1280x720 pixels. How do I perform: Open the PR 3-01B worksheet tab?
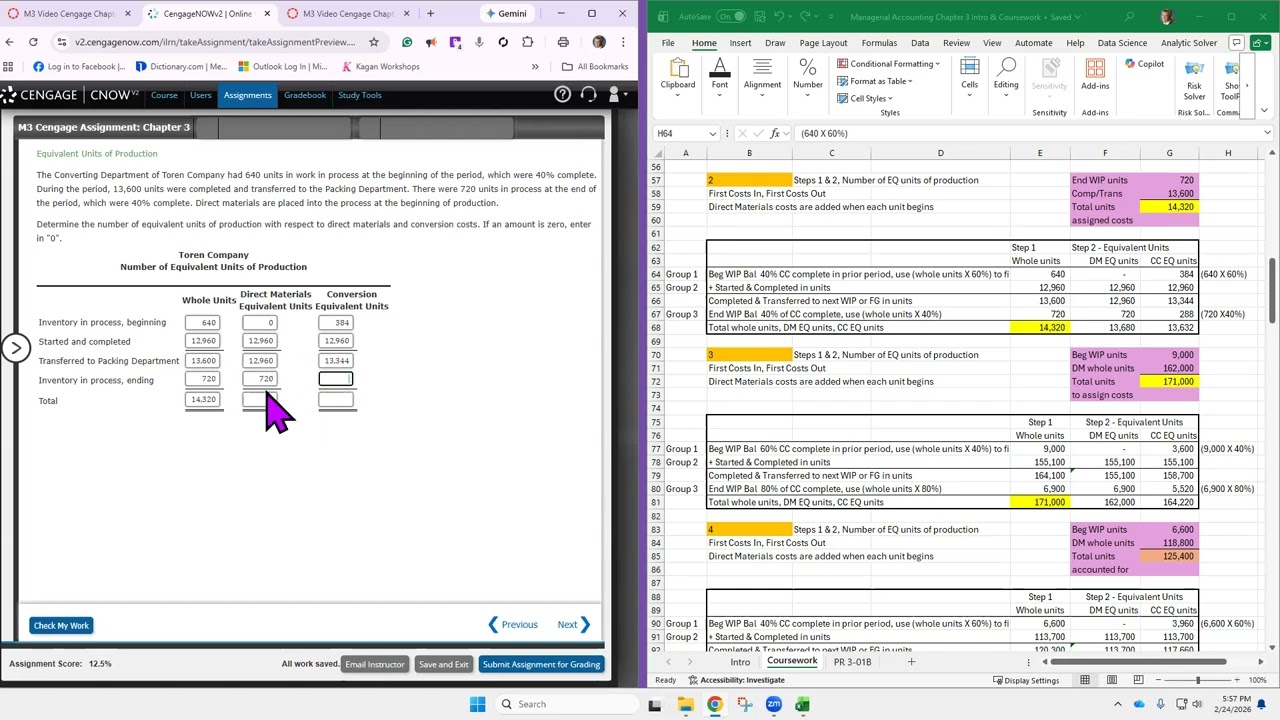[852, 662]
